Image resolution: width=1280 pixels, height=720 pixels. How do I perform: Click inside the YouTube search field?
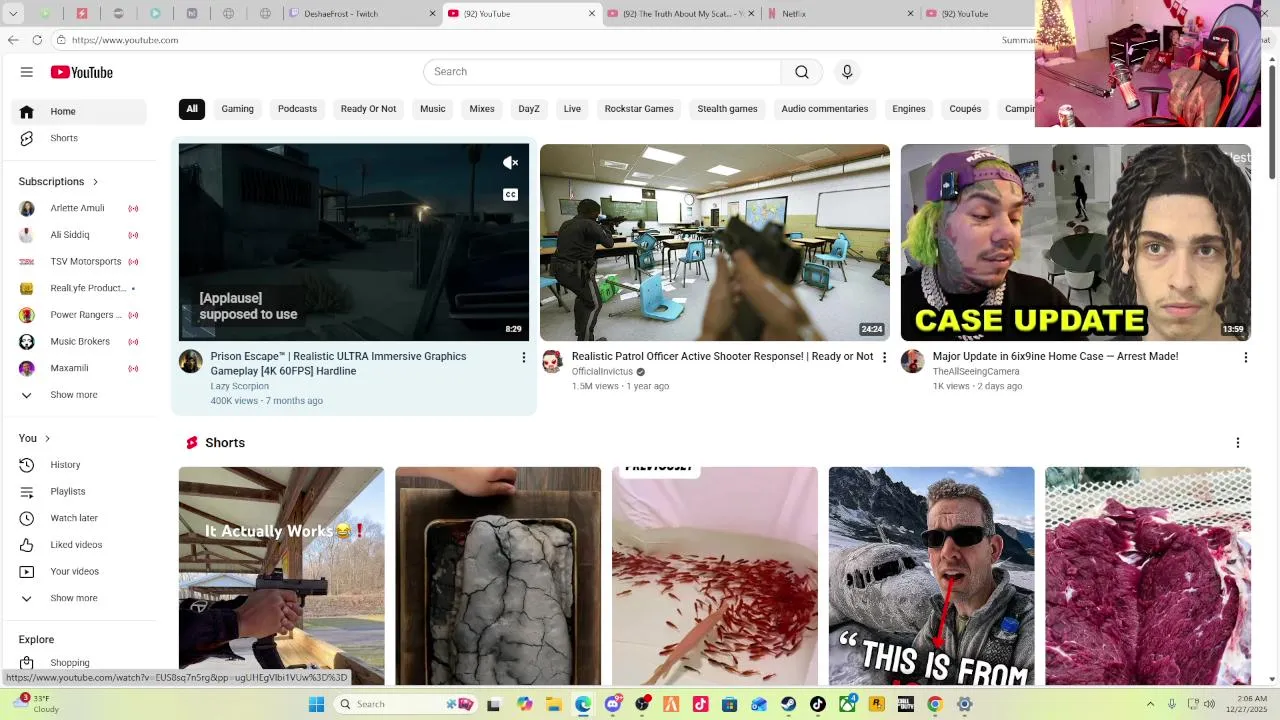pyautogui.click(x=602, y=72)
